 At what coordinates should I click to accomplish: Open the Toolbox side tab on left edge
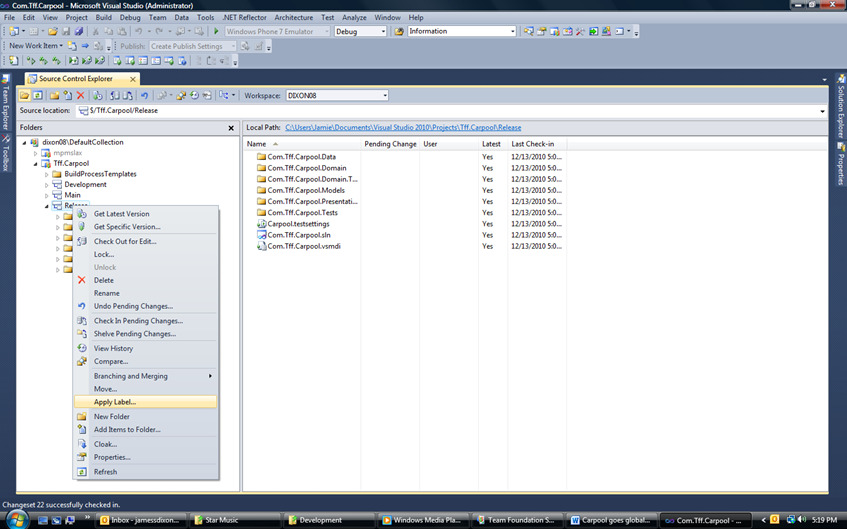coord(5,153)
